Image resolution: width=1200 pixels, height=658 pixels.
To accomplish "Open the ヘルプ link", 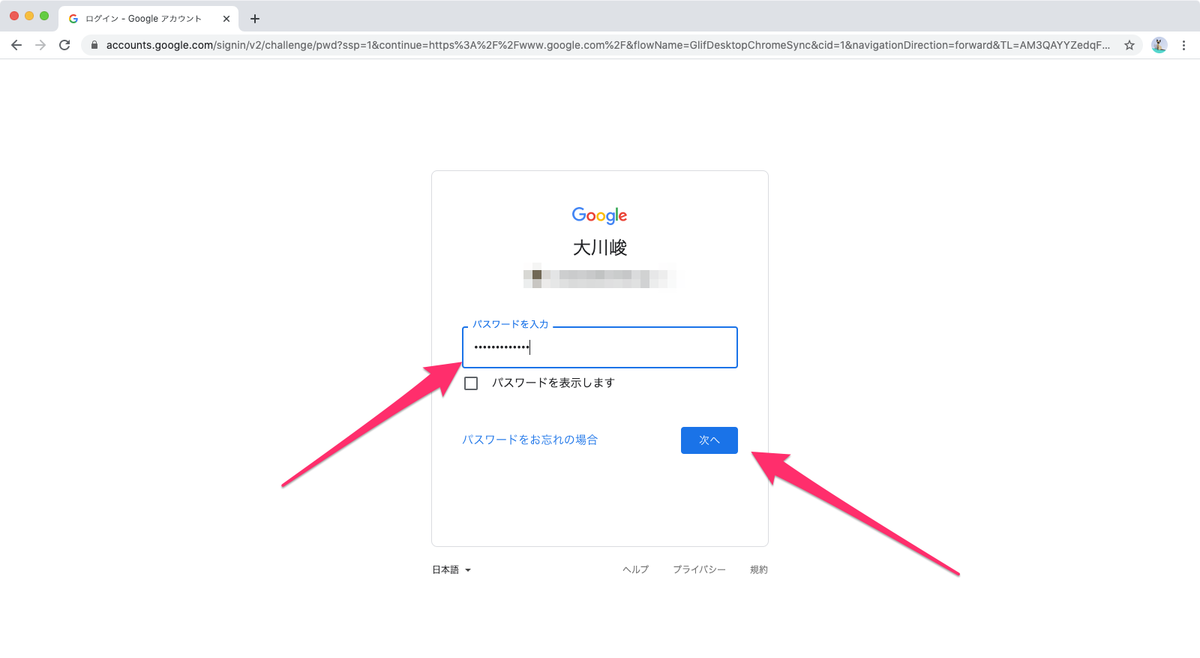I will pyautogui.click(x=635, y=570).
